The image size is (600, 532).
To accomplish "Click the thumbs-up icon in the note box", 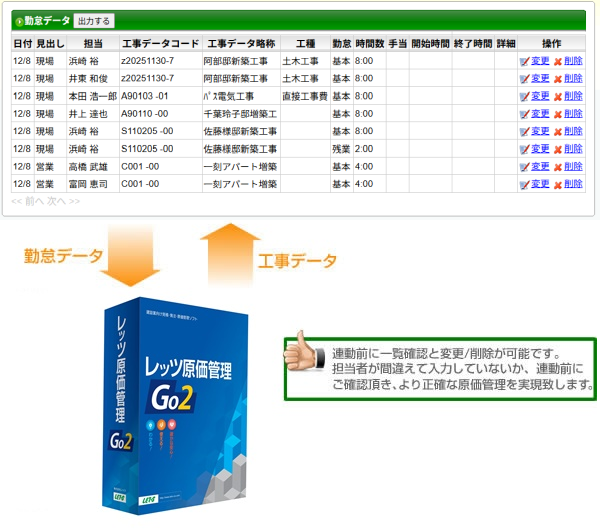I will 302,355.
